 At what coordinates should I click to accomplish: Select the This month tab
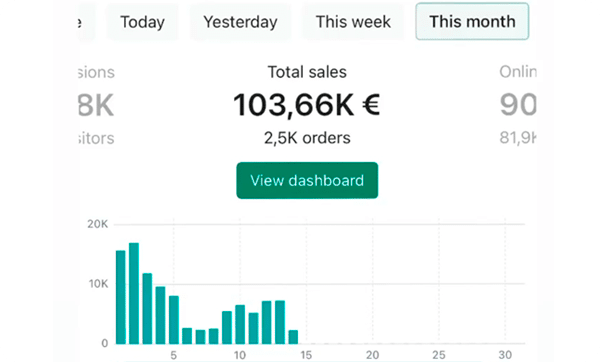click(x=472, y=21)
